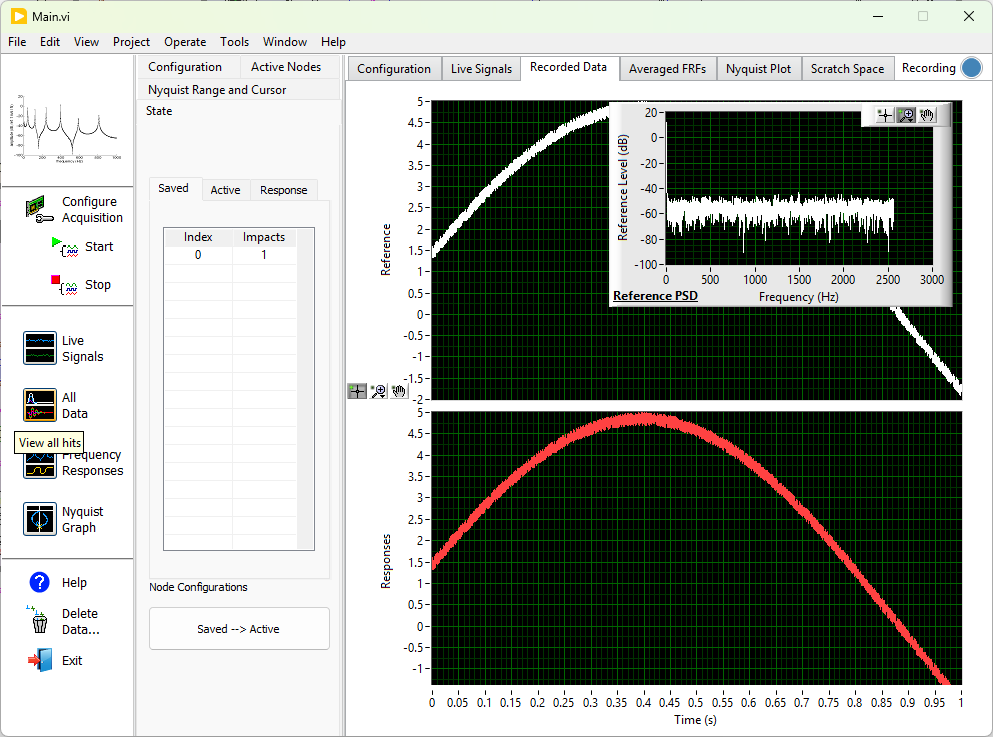993x737 pixels.
Task: Click the Configure Acquisition icon
Action: tap(39, 210)
